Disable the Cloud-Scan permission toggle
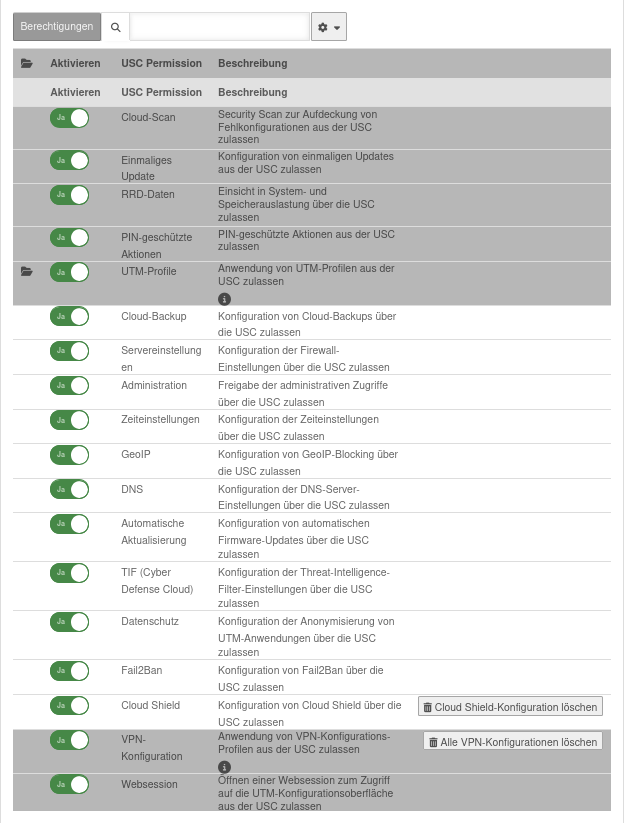This screenshot has height=824, width=624. pyautogui.click(x=69, y=118)
